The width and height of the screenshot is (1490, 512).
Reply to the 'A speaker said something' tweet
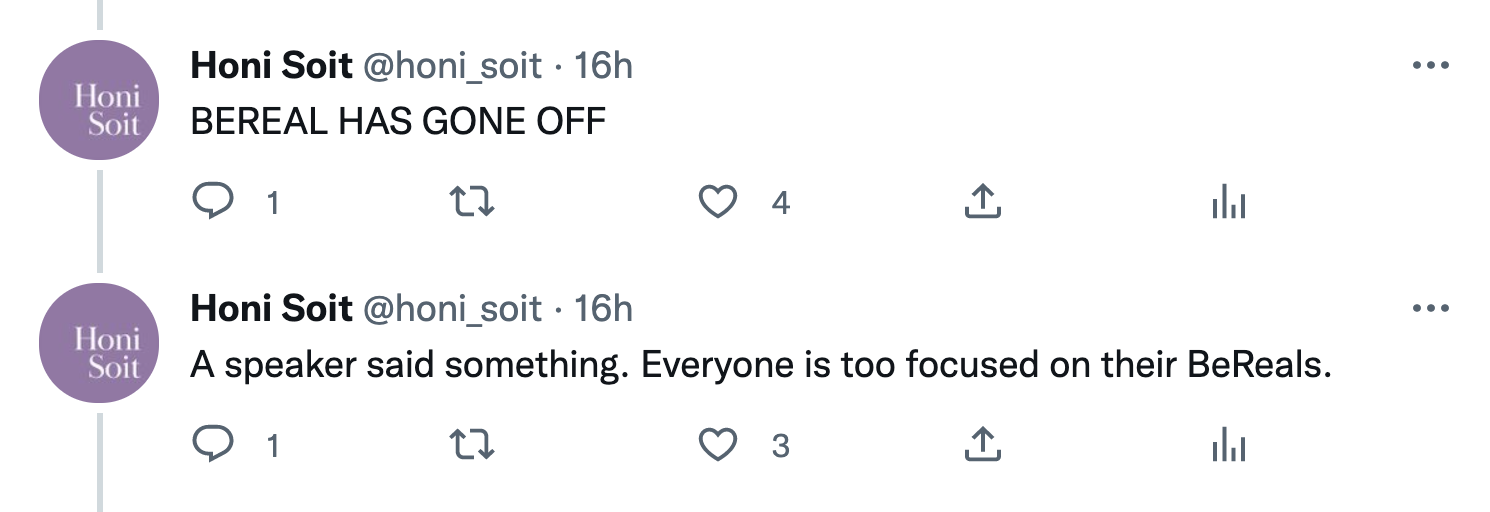(x=212, y=445)
